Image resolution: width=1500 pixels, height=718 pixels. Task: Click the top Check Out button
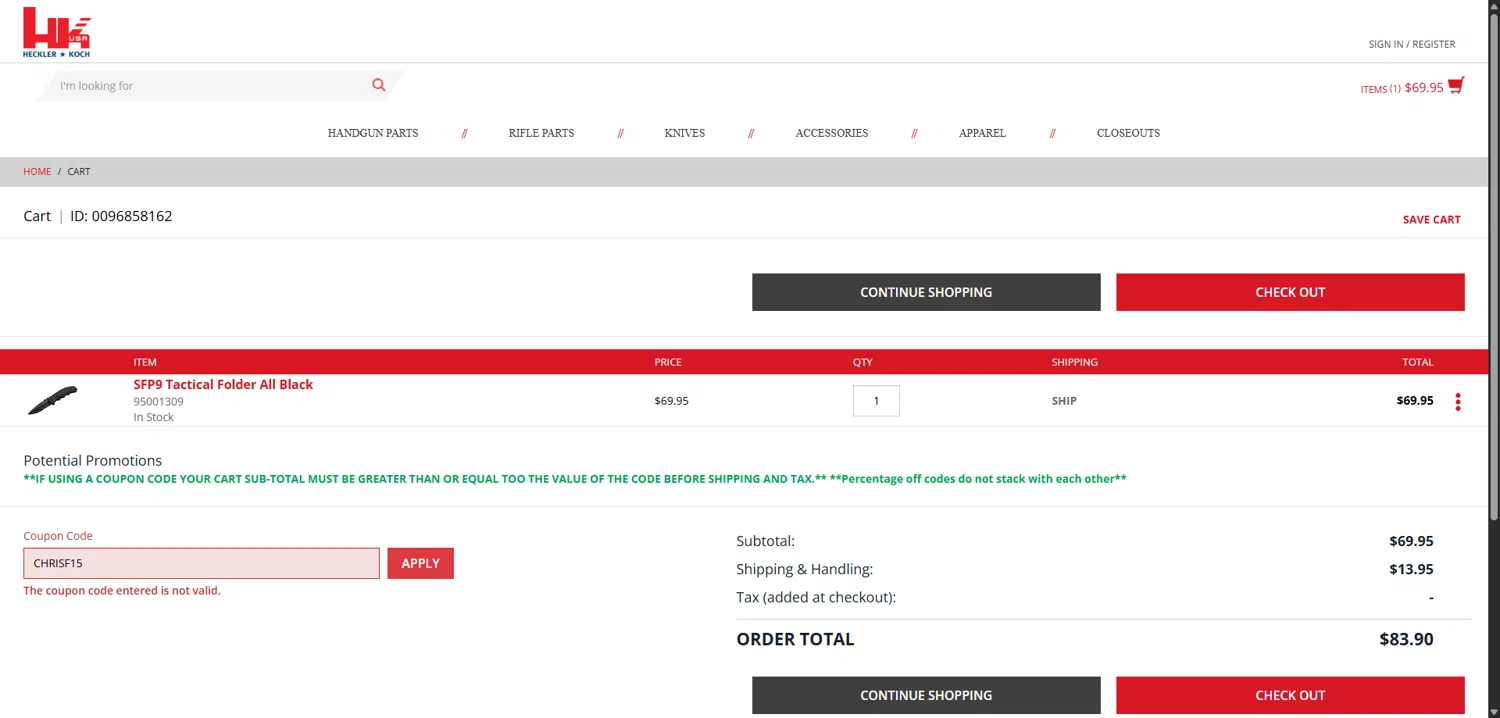[x=1290, y=292]
